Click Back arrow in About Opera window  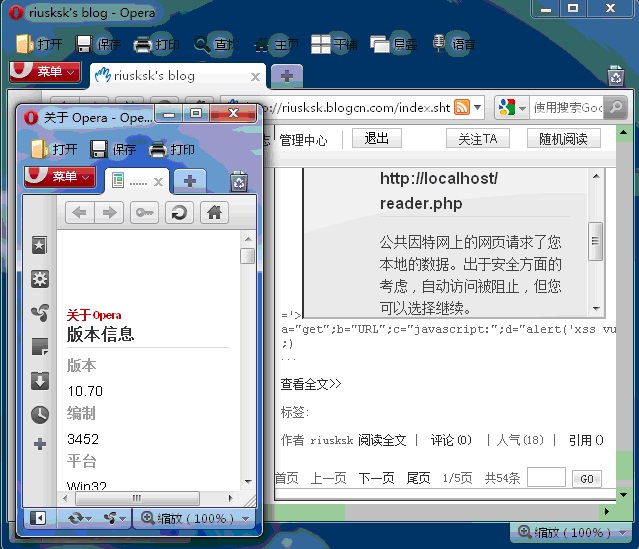click(x=80, y=212)
